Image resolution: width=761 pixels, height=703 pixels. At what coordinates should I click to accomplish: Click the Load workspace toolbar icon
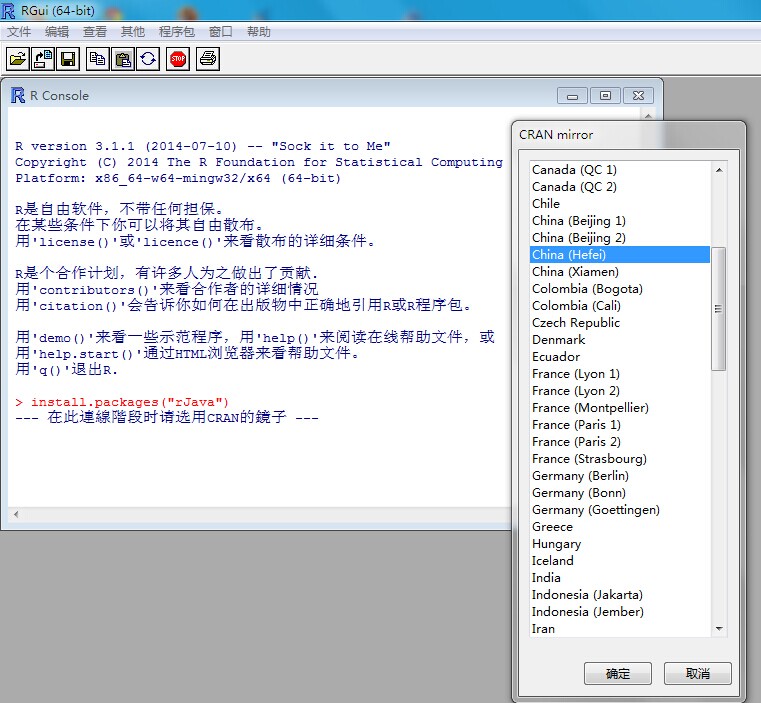[x=43, y=59]
